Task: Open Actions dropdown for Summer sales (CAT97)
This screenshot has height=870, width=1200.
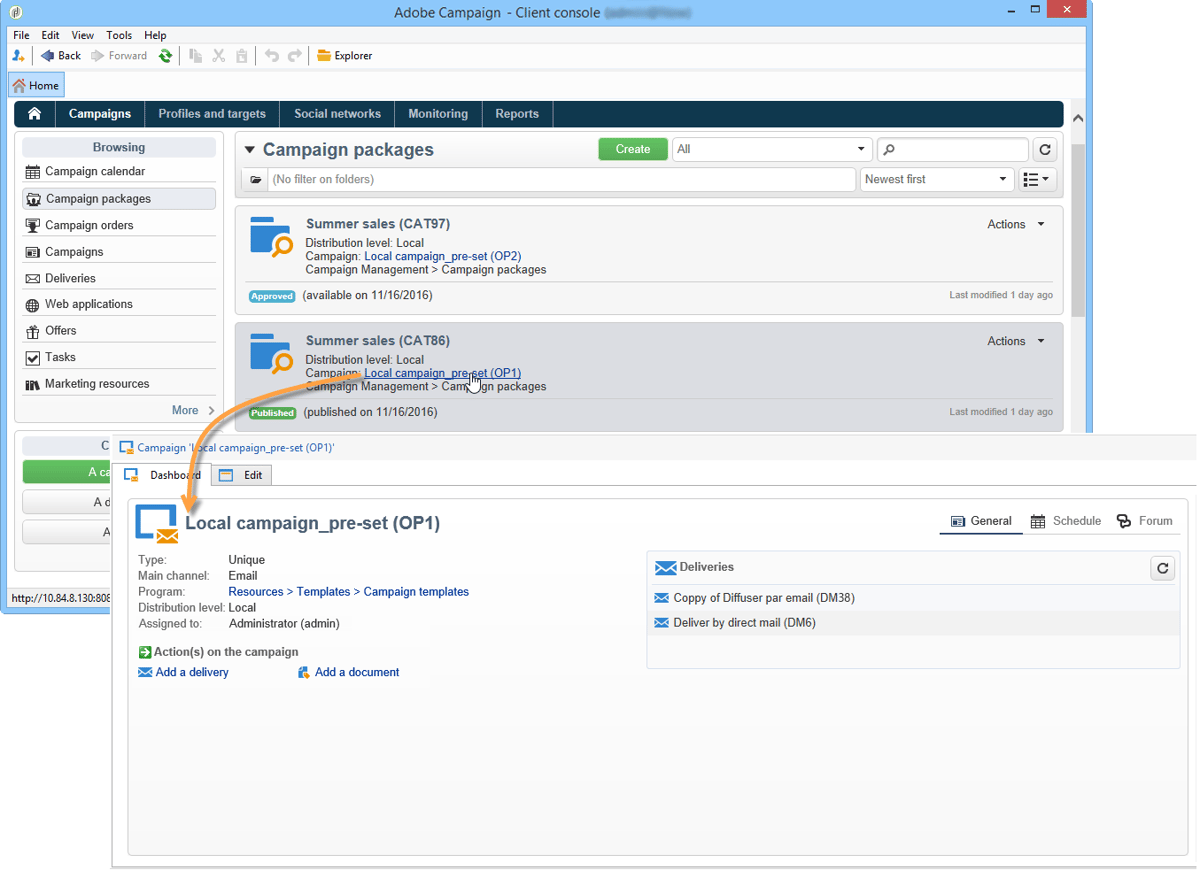Action: [x=1016, y=225]
